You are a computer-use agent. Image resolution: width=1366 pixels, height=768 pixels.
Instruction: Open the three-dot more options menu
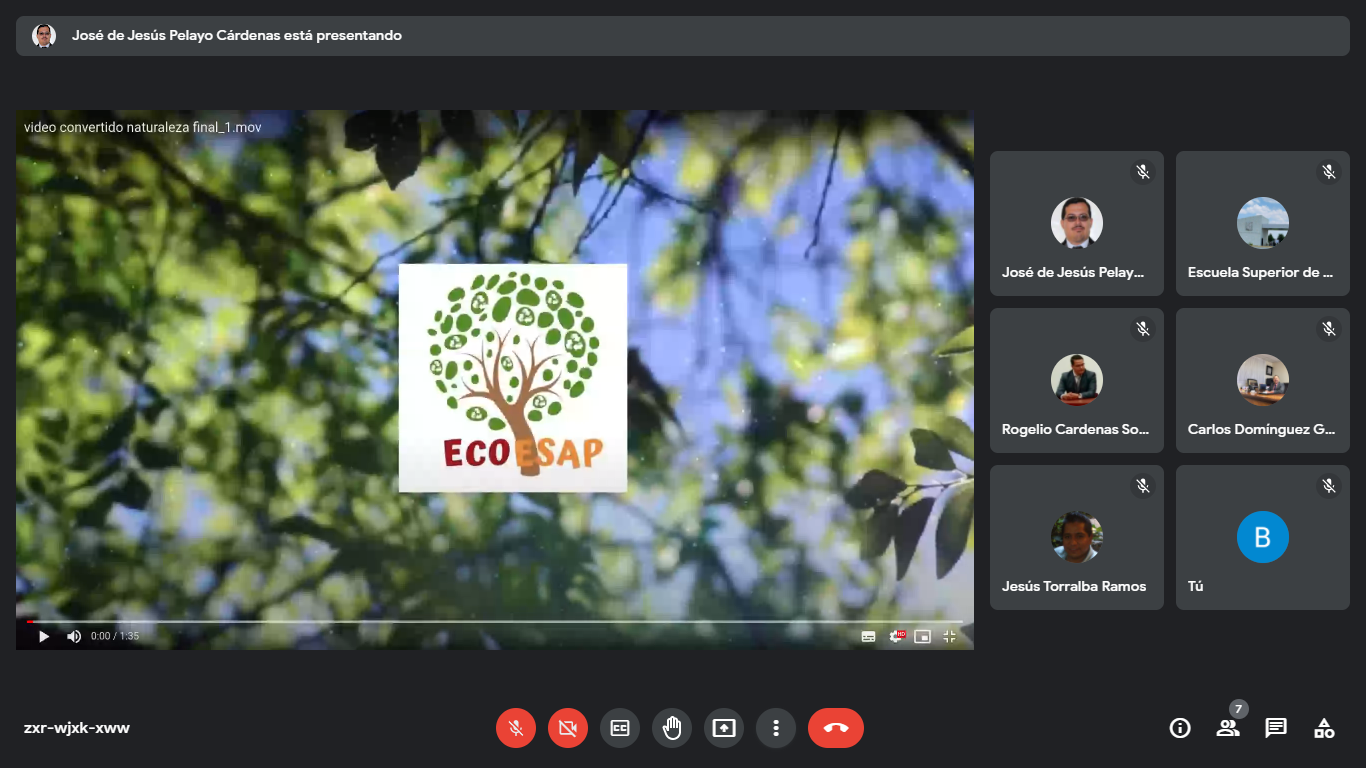click(776, 728)
